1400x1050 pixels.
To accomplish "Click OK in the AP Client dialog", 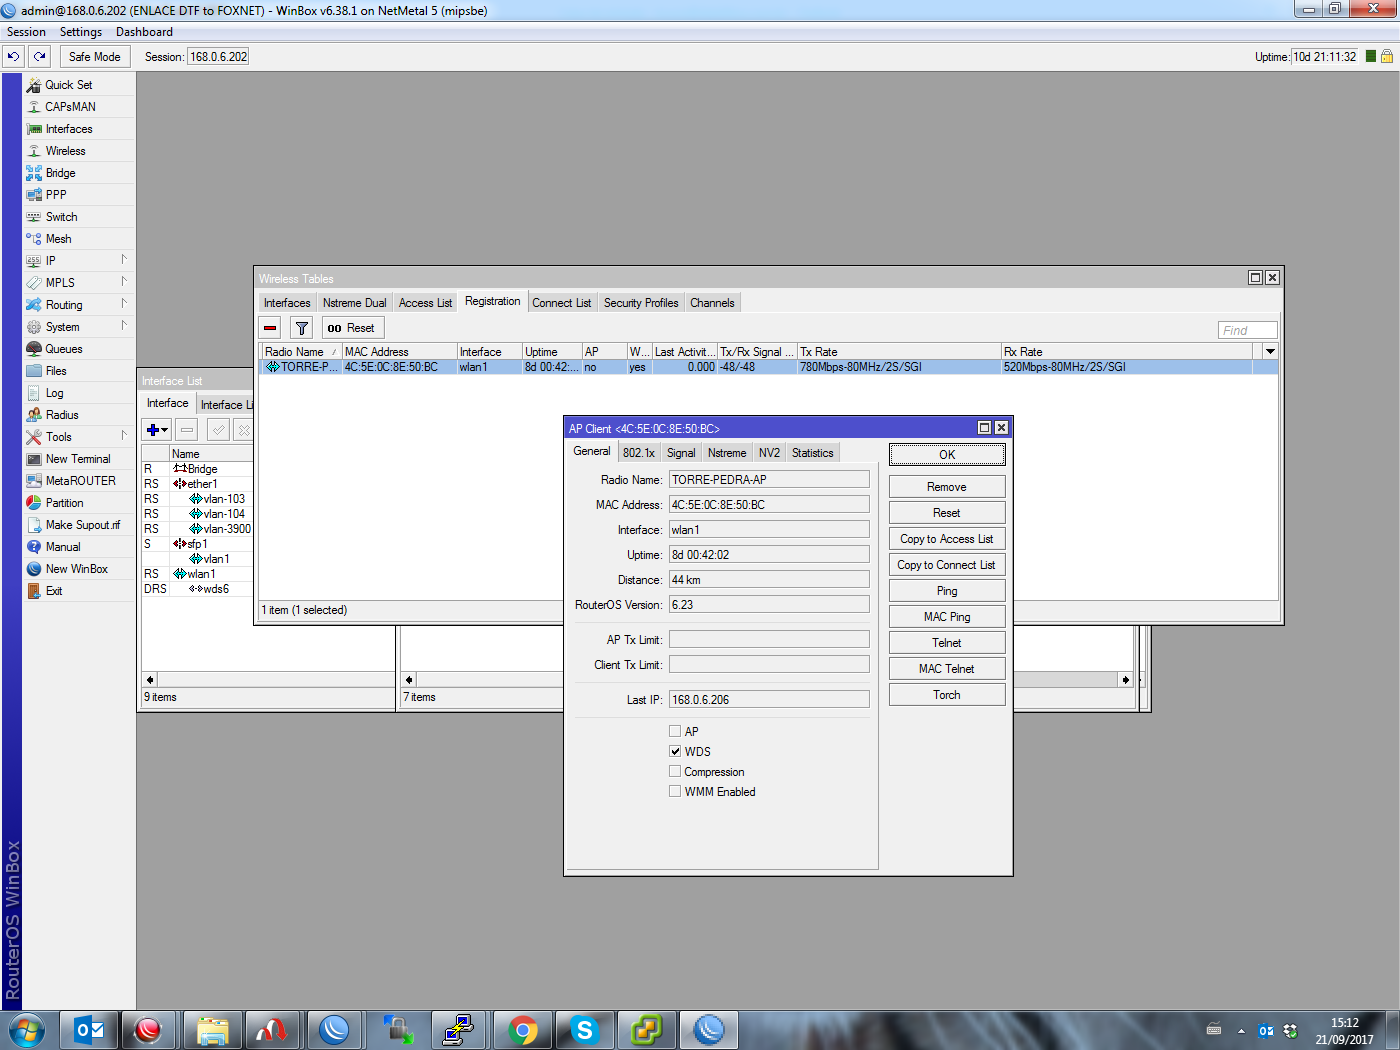I will coord(947,455).
